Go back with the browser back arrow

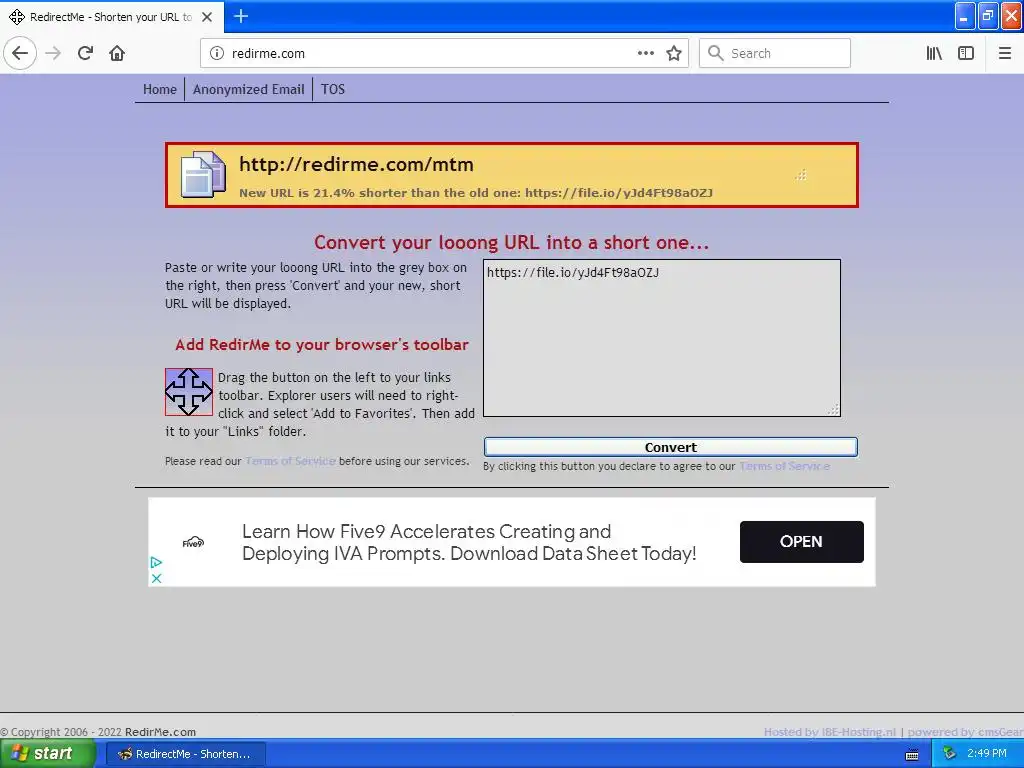point(20,53)
